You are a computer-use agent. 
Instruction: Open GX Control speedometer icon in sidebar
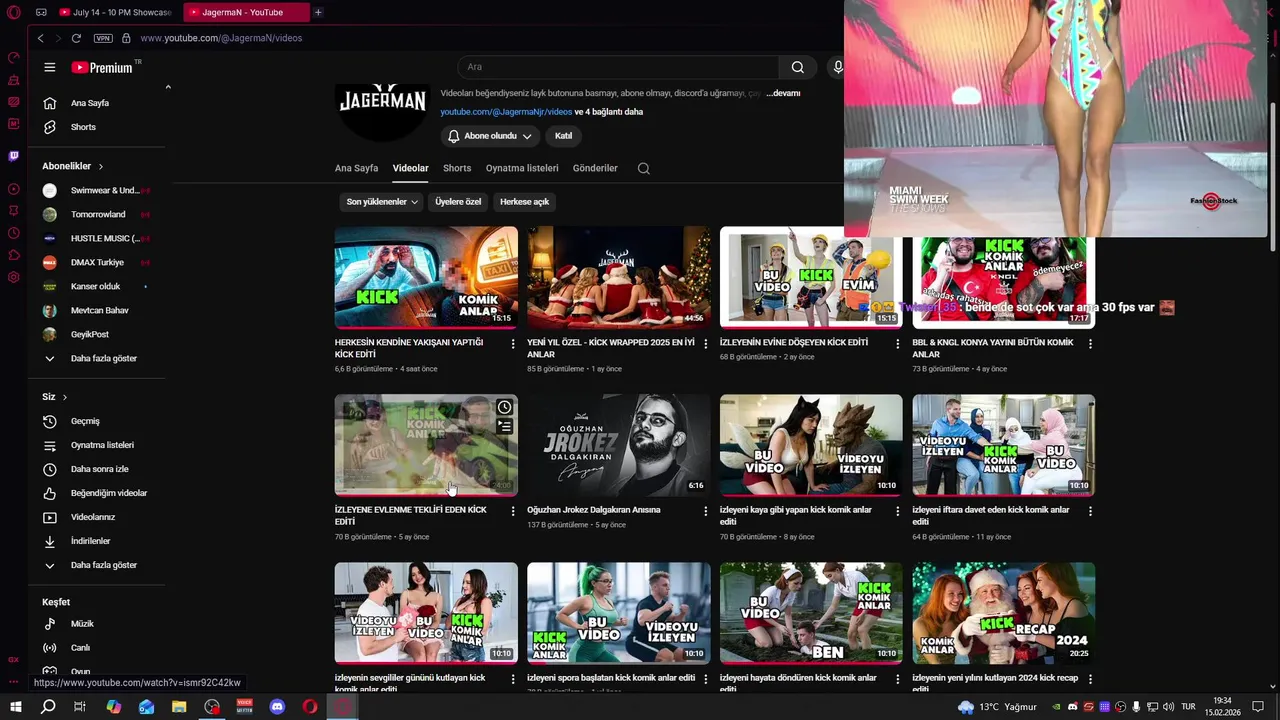pyautogui.click(x=13, y=58)
